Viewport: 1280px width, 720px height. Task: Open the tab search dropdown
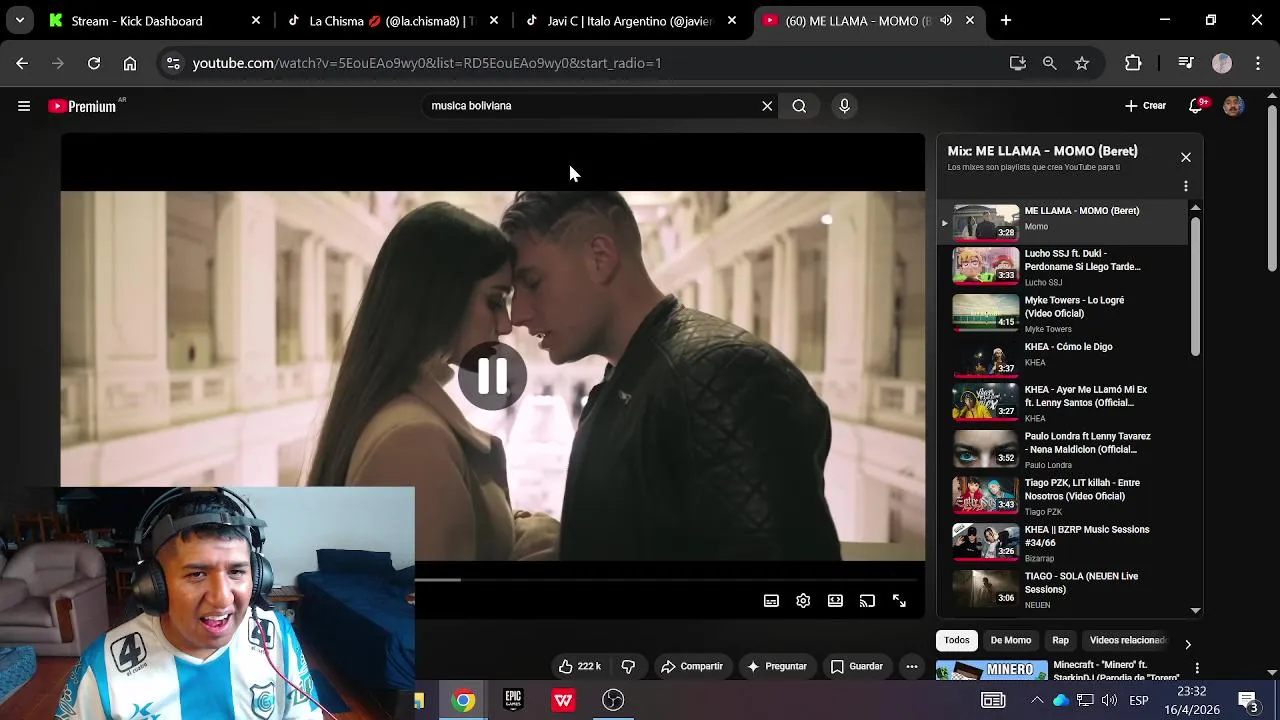pyautogui.click(x=20, y=20)
